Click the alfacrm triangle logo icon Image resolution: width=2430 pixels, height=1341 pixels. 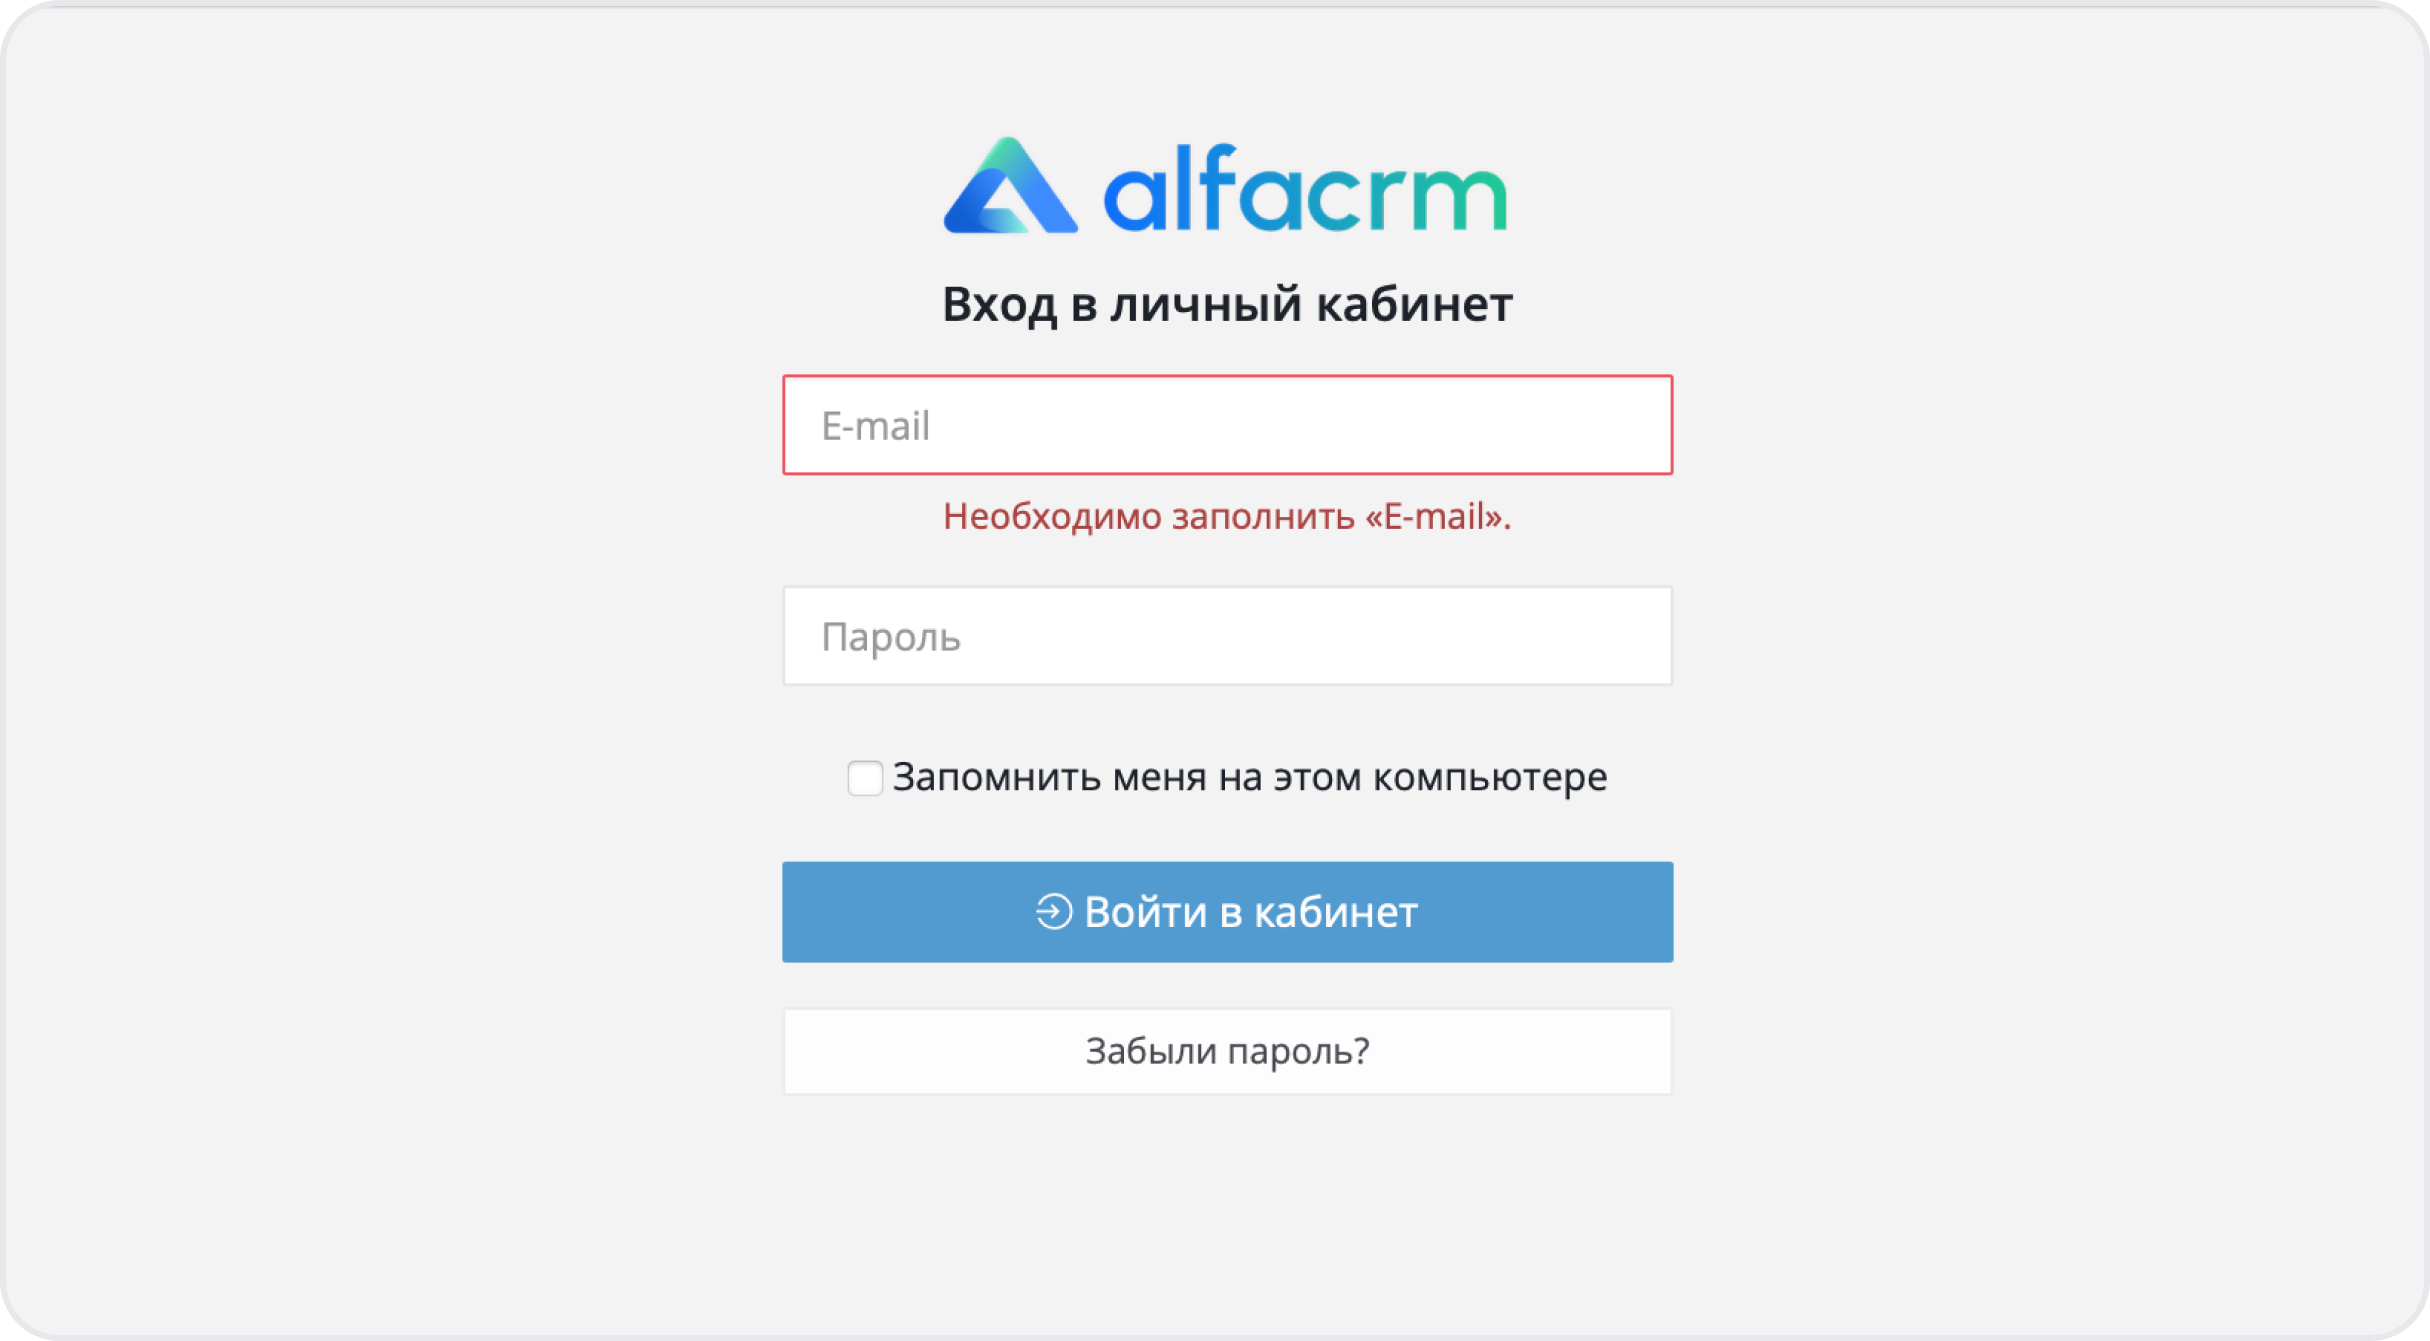[1011, 186]
